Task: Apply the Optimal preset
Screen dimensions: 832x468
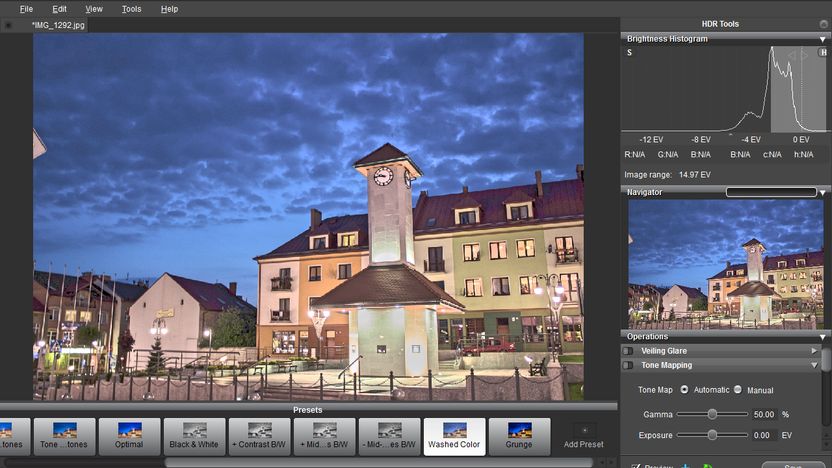Action: (x=129, y=437)
